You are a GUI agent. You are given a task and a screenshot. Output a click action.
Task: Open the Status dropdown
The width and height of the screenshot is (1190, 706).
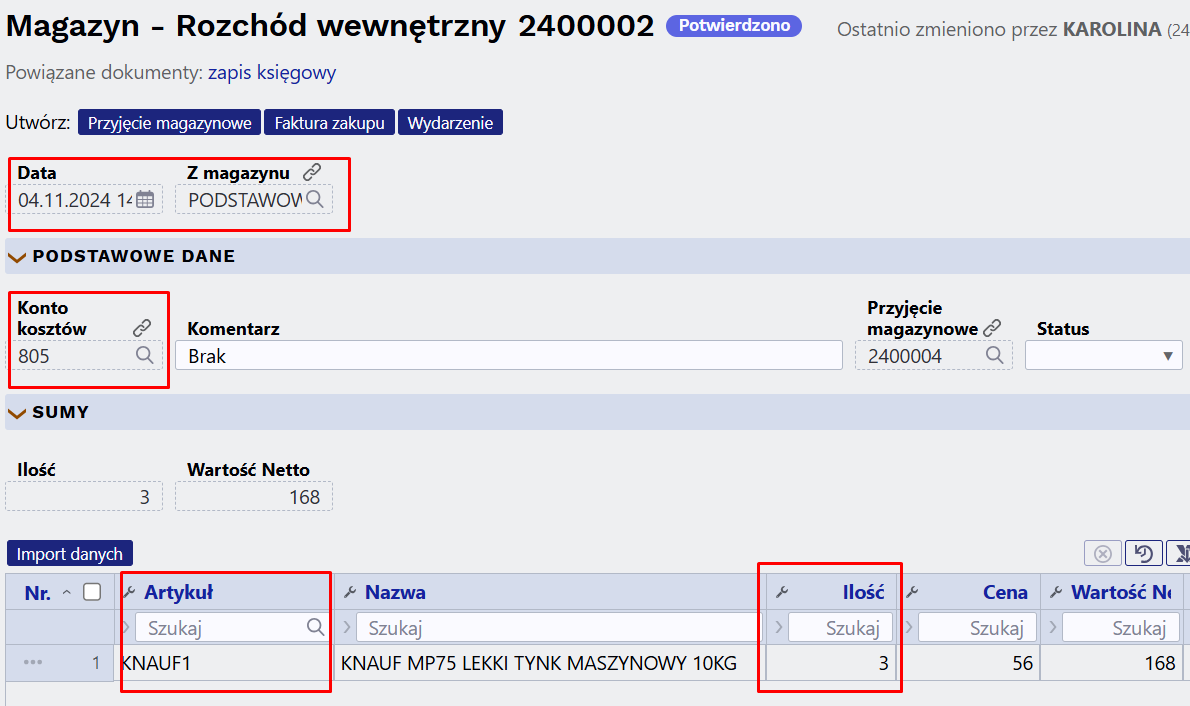pos(1103,355)
